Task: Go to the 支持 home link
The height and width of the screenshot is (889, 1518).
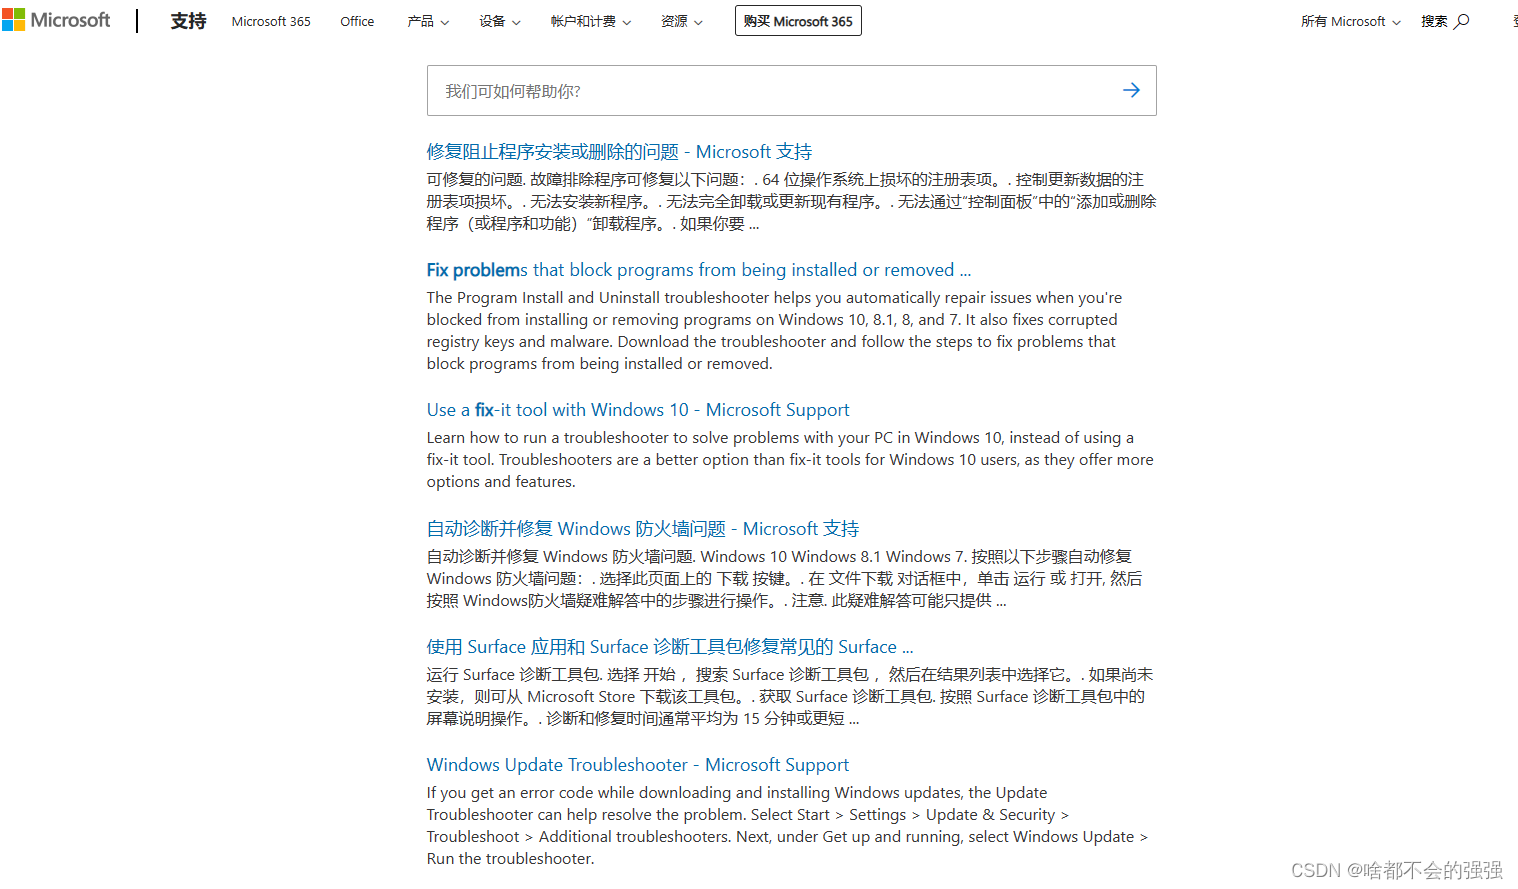Action: pos(188,21)
